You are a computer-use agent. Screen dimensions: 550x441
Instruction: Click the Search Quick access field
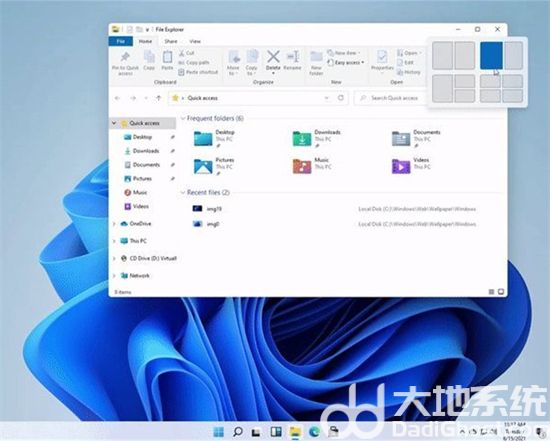tap(390, 98)
